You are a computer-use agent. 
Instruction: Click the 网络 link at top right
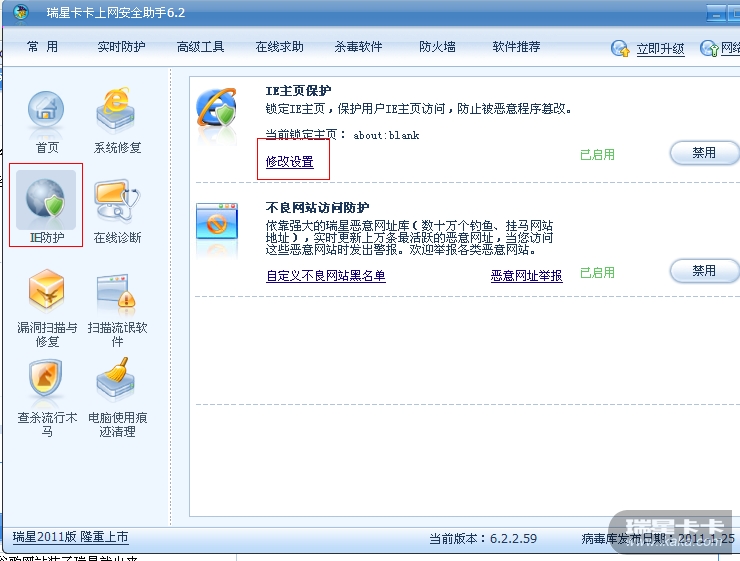[731, 48]
